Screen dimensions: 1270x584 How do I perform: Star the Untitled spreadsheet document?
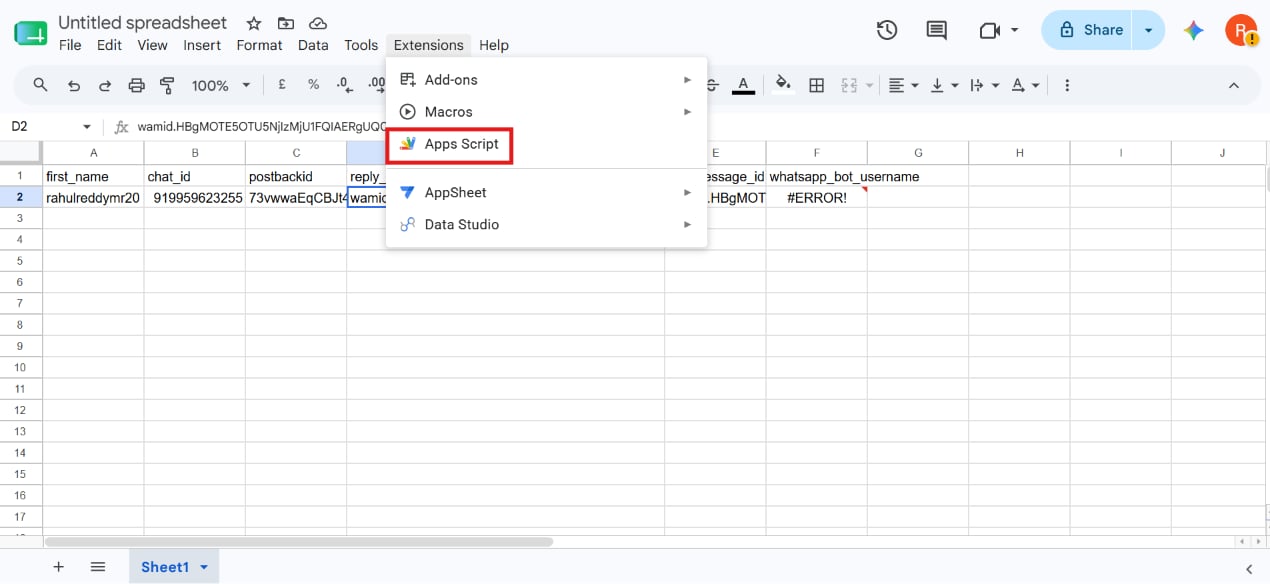pyautogui.click(x=254, y=23)
